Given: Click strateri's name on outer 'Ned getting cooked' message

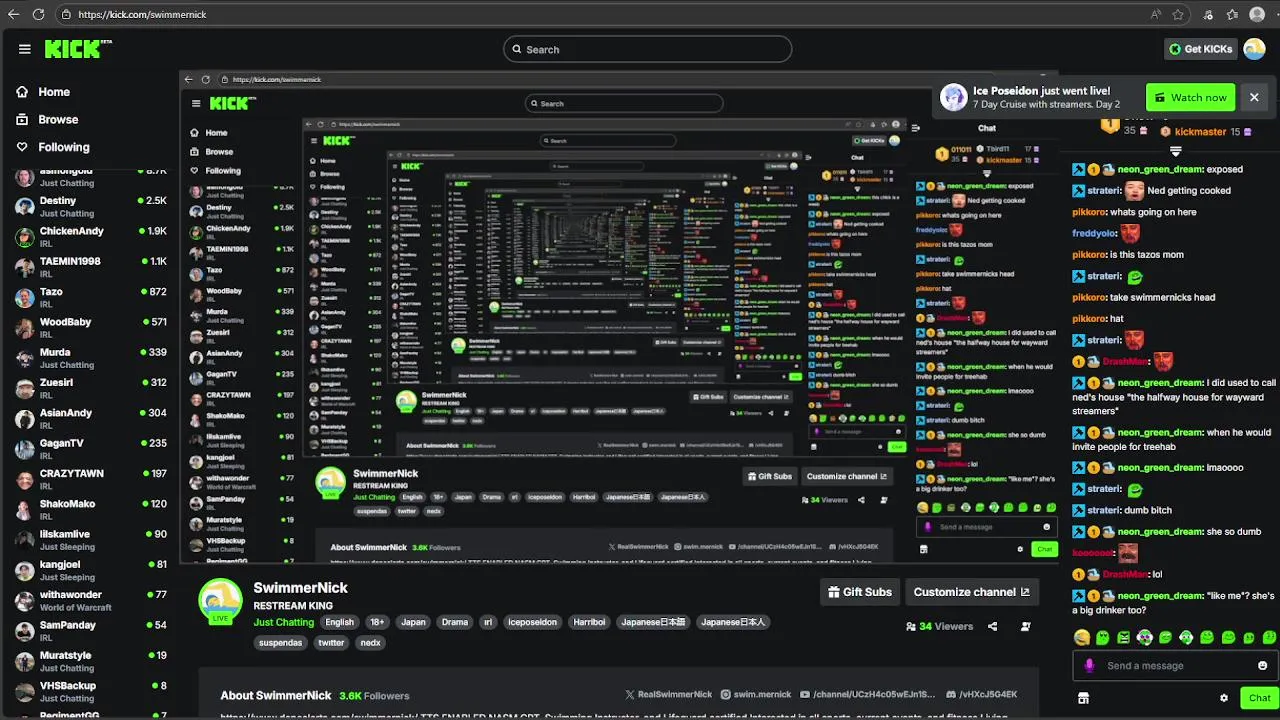Looking at the screenshot, I should [x=1104, y=191].
